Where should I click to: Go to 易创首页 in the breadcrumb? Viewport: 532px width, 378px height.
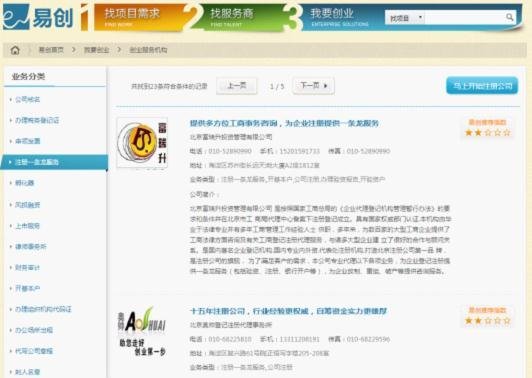[x=51, y=50]
